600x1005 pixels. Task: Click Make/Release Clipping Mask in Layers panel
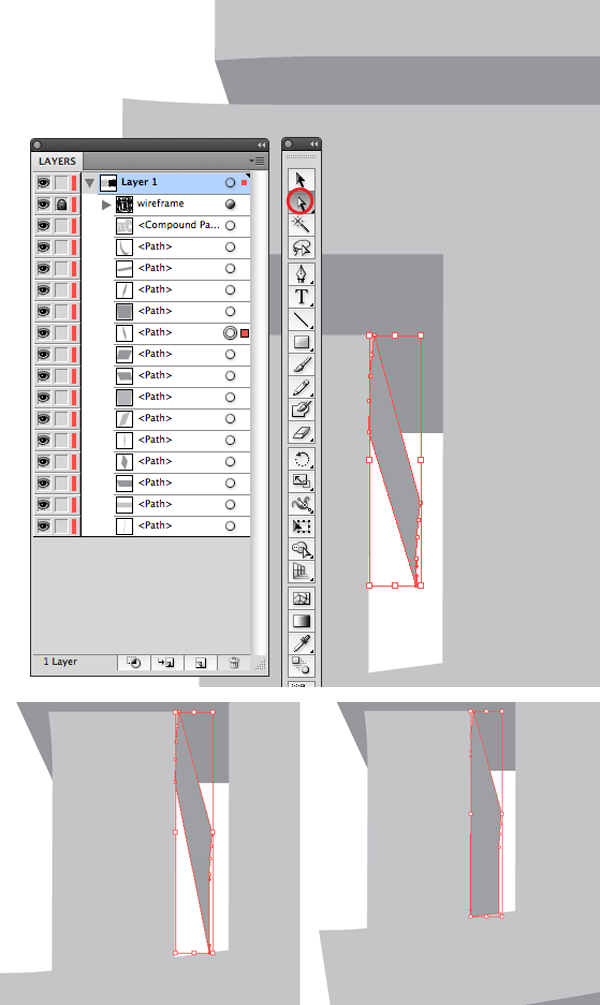tap(134, 663)
